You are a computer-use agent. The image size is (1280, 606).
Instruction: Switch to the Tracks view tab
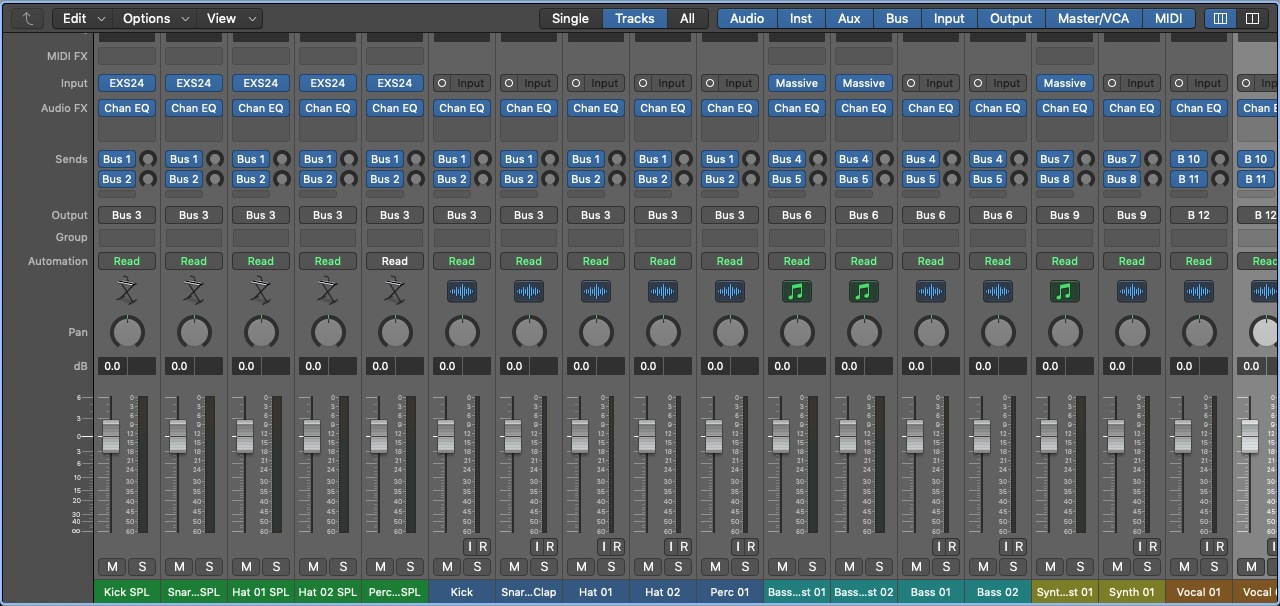634,17
